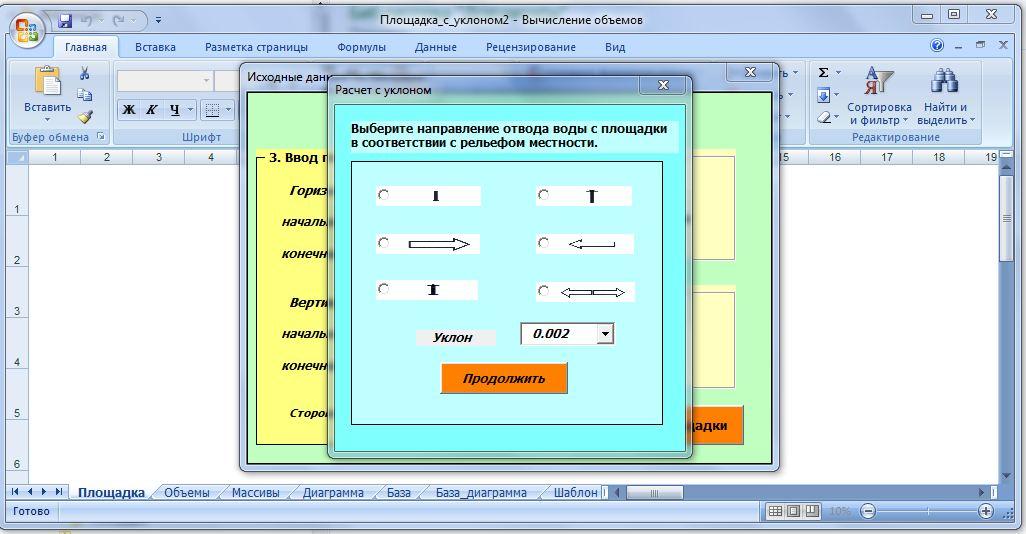The image size is (1026, 534).
Task: Open Customize Quick Access Toolbar arrow
Action: coord(158,21)
